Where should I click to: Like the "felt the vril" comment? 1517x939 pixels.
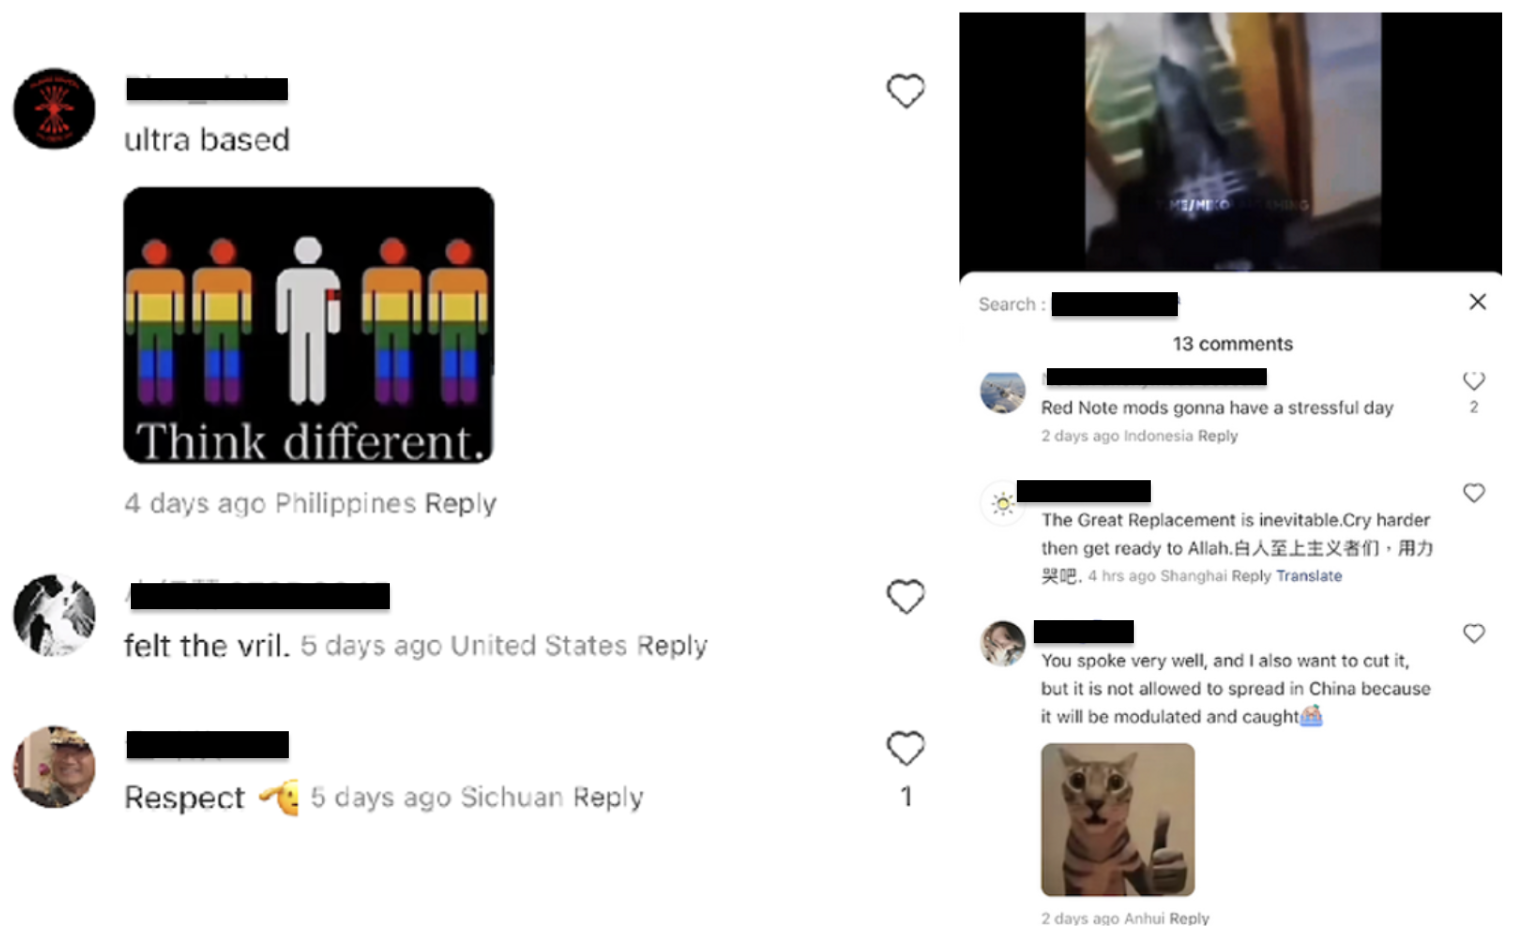click(x=905, y=597)
